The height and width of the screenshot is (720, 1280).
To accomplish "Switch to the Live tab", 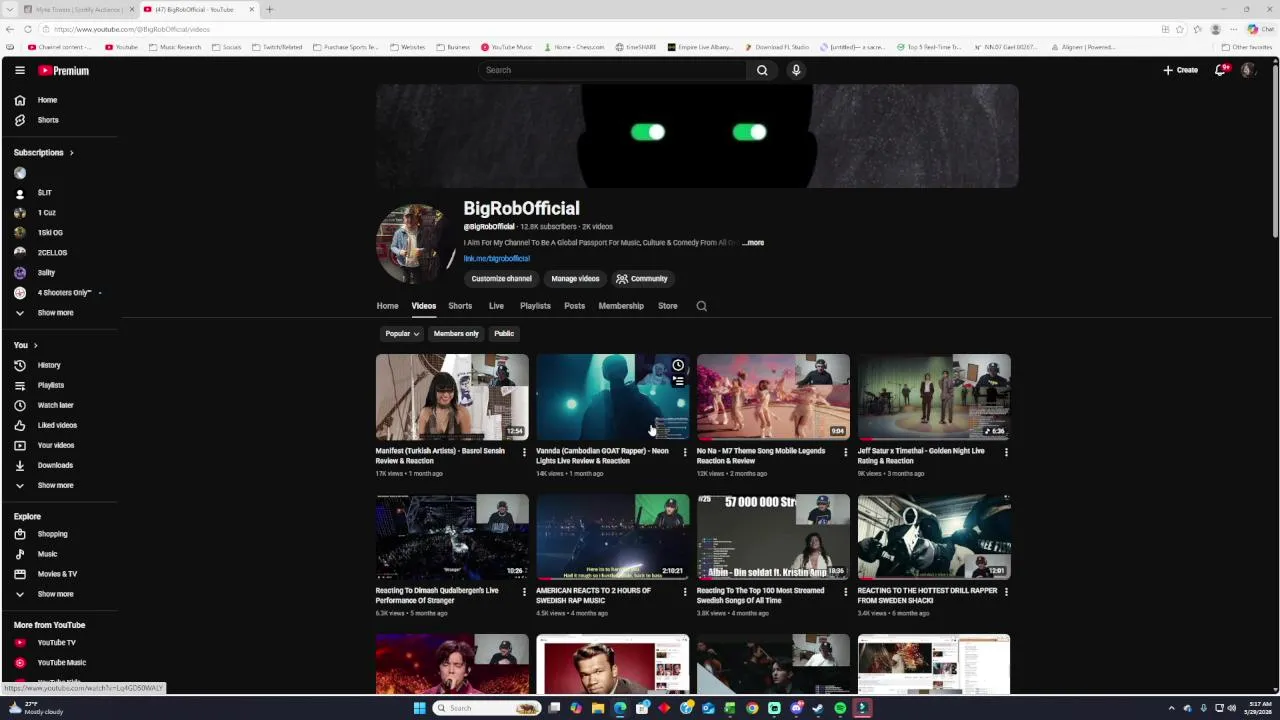I will (496, 306).
